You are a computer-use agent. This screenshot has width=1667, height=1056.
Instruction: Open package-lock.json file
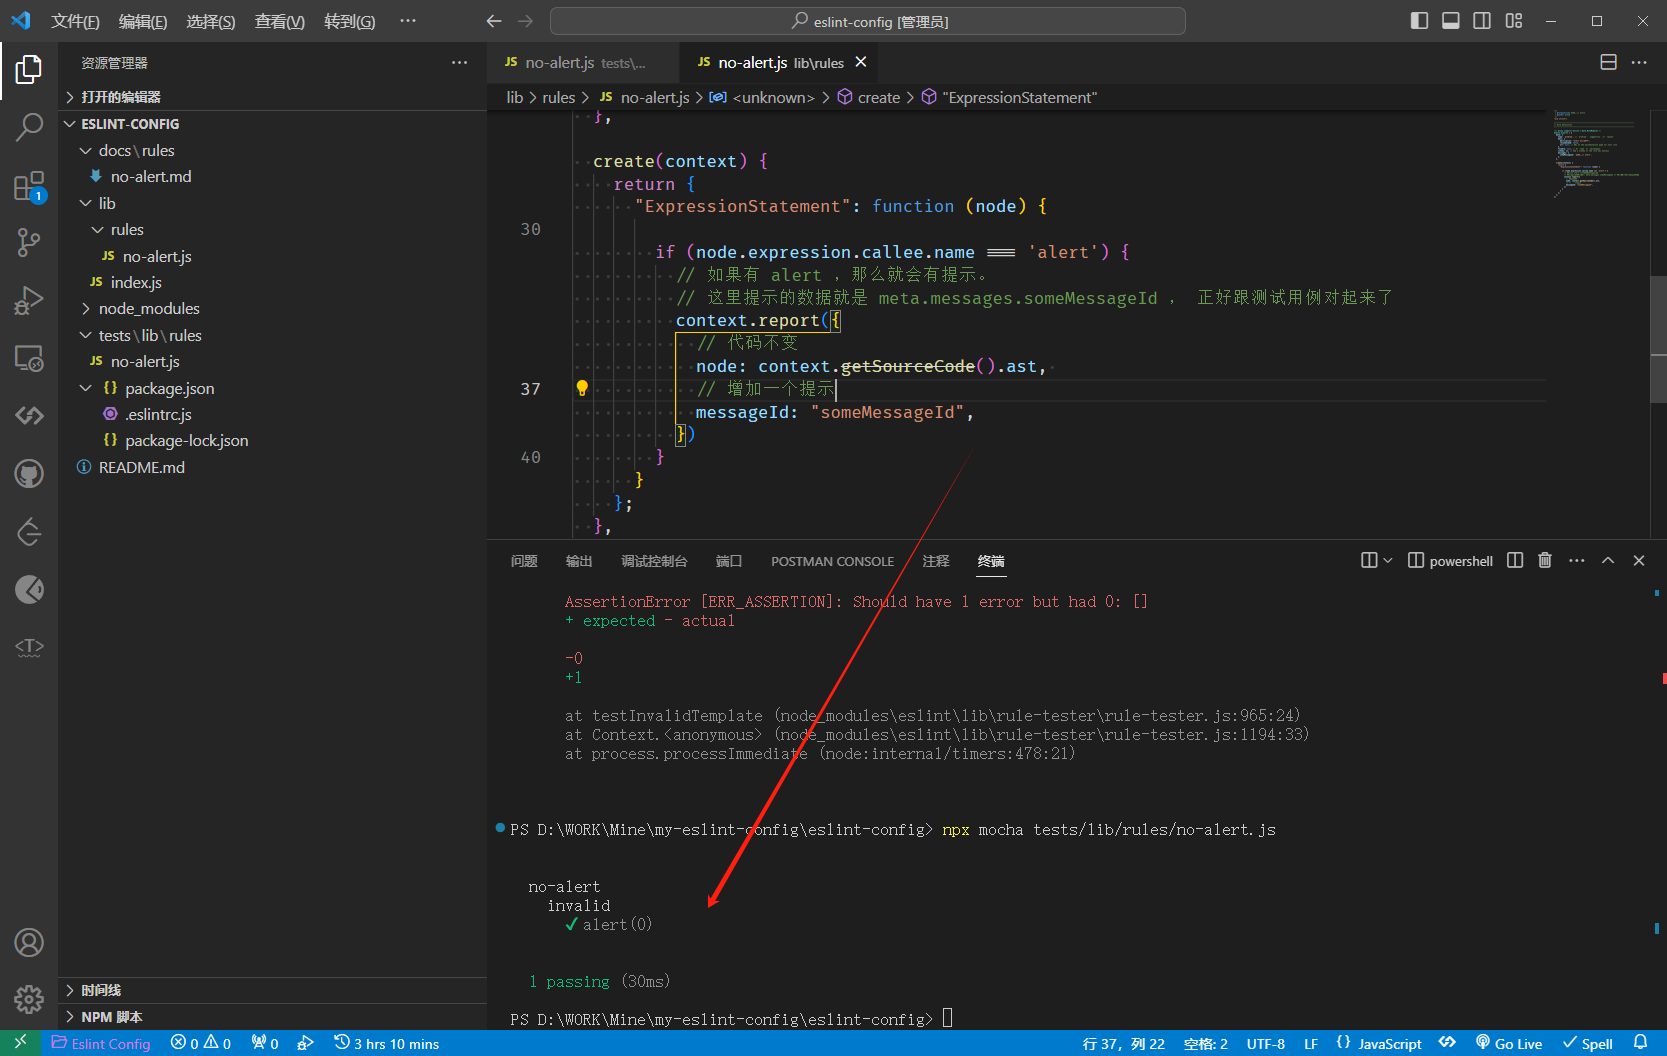click(x=272, y=440)
